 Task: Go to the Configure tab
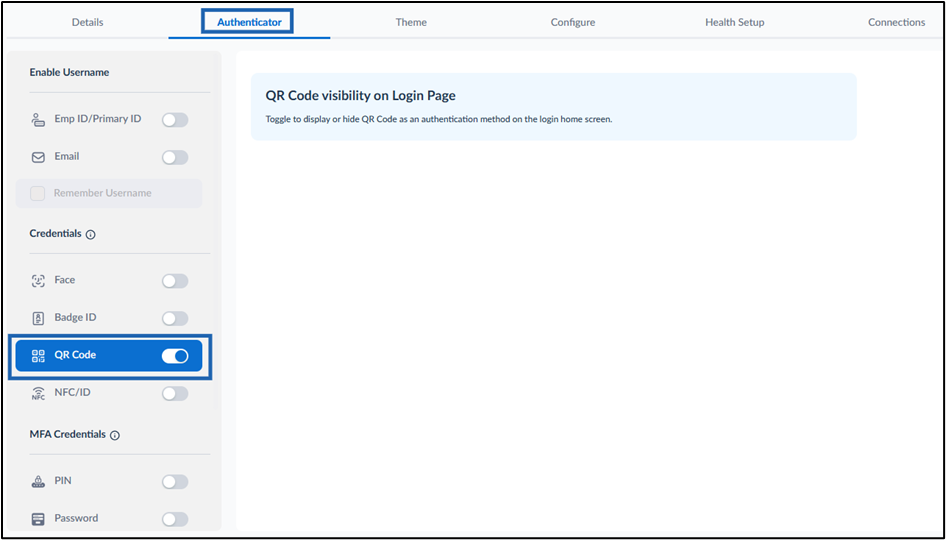click(x=573, y=22)
